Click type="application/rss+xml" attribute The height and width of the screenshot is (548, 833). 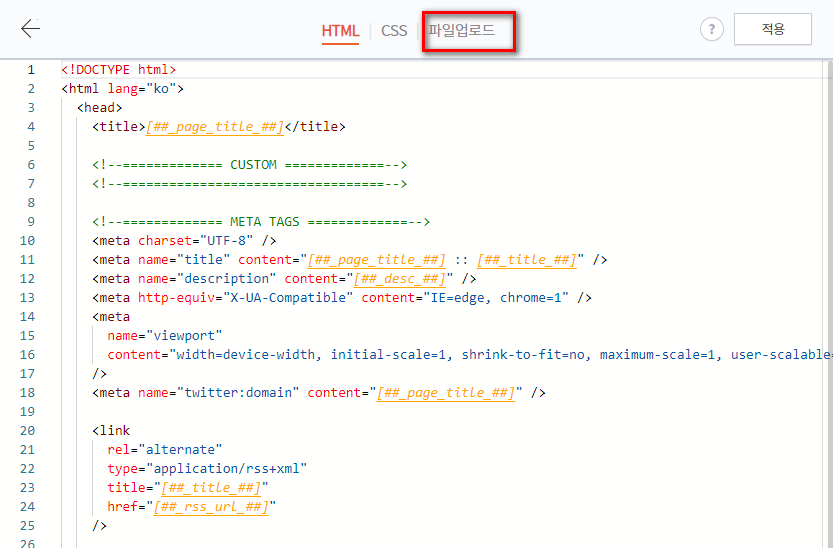pyautogui.click(x=207, y=469)
